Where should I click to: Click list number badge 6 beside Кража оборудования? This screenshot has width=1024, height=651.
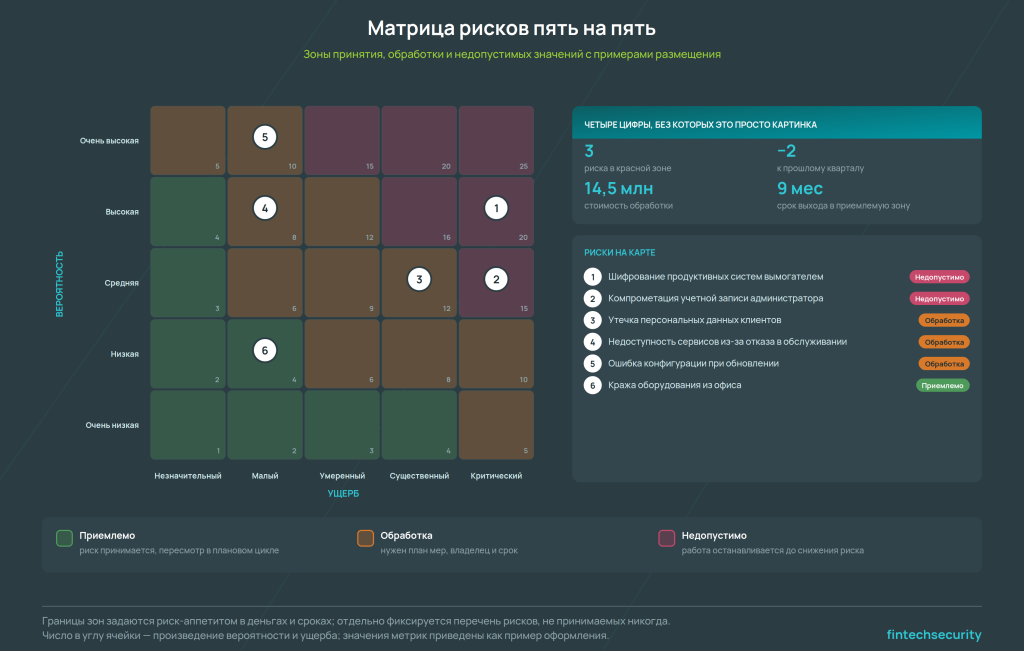592,385
